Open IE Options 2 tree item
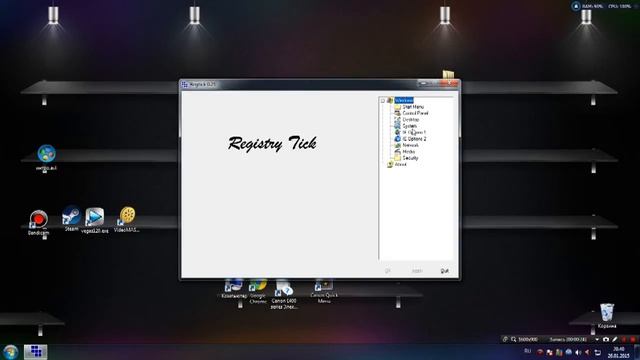Viewport: 640px width, 360px height. point(414,139)
